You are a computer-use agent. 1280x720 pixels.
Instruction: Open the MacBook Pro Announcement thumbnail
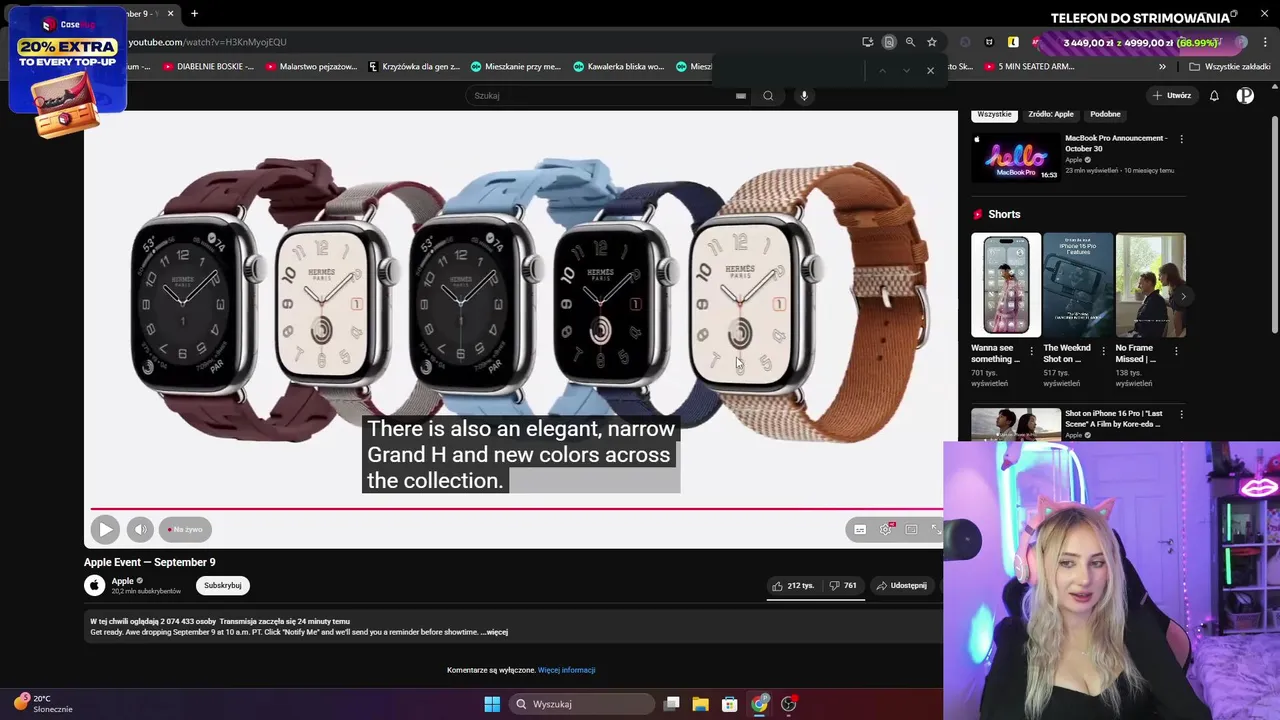[1016, 157]
